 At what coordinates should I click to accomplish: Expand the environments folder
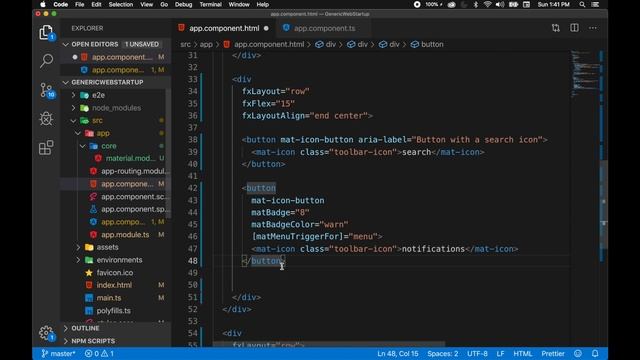(x=78, y=260)
